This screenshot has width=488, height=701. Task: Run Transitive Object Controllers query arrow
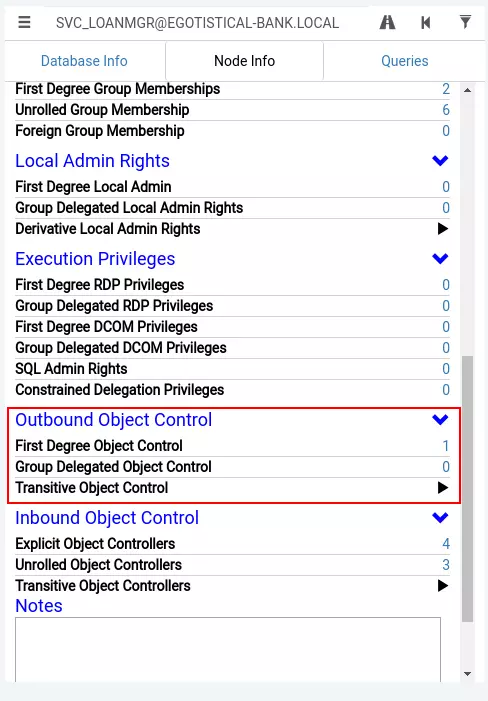tap(442, 586)
